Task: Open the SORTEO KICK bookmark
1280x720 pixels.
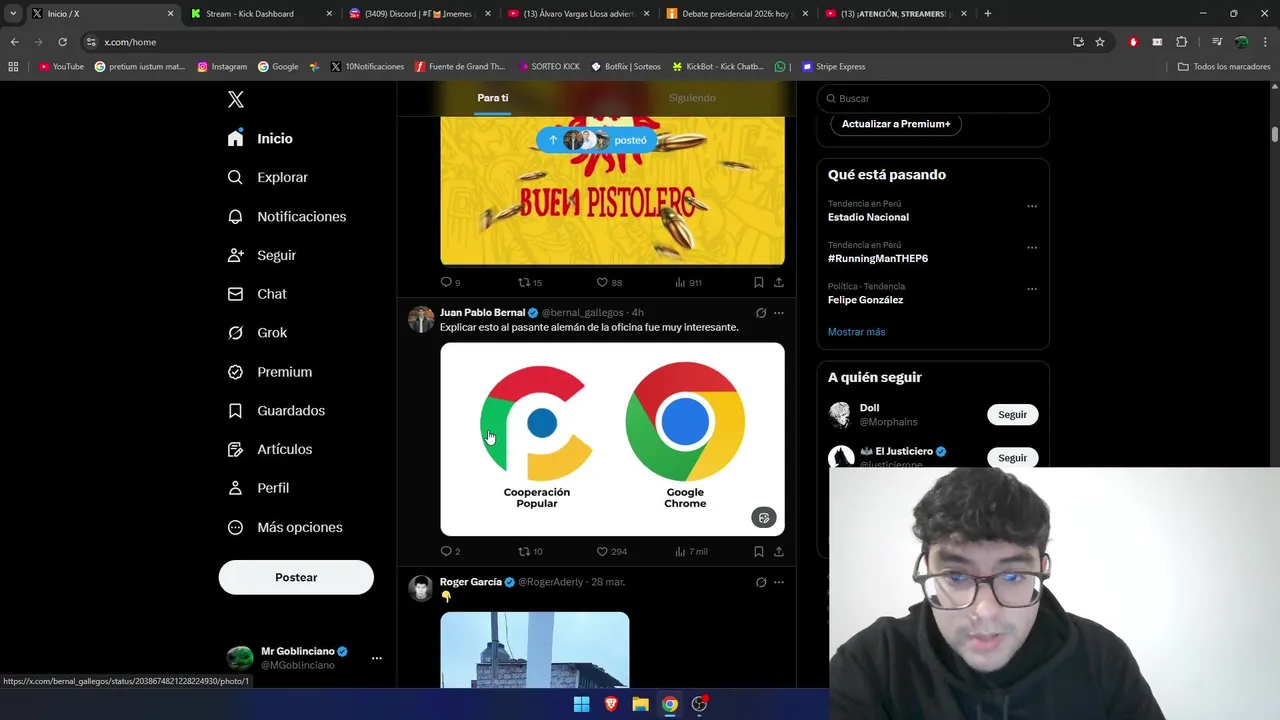Action: tap(549, 67)
